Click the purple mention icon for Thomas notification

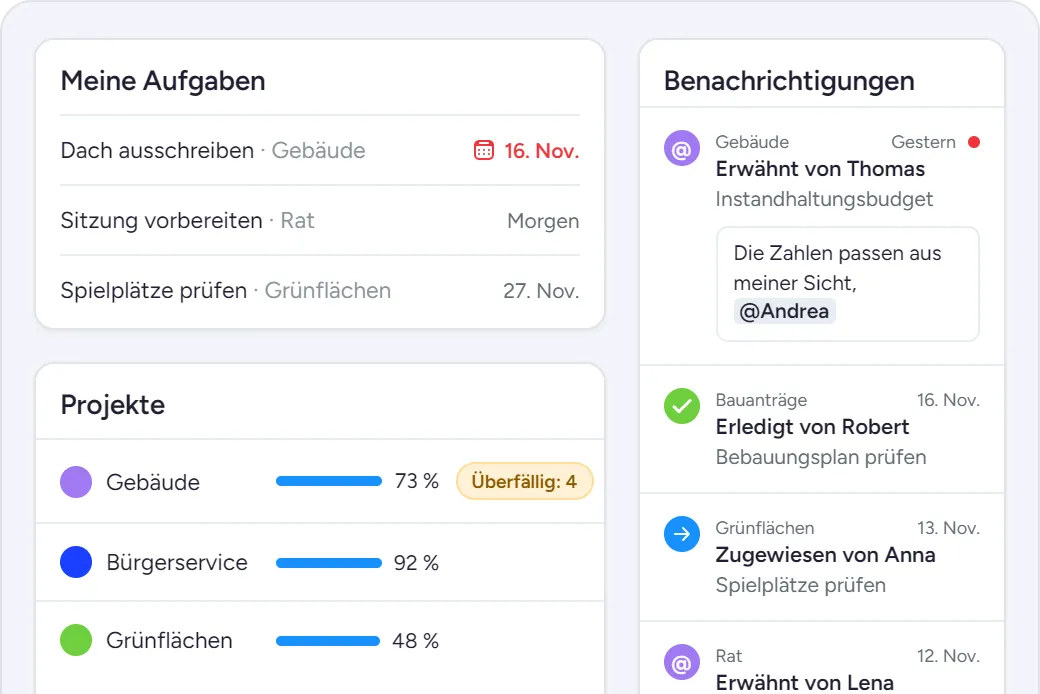[682, 148]
